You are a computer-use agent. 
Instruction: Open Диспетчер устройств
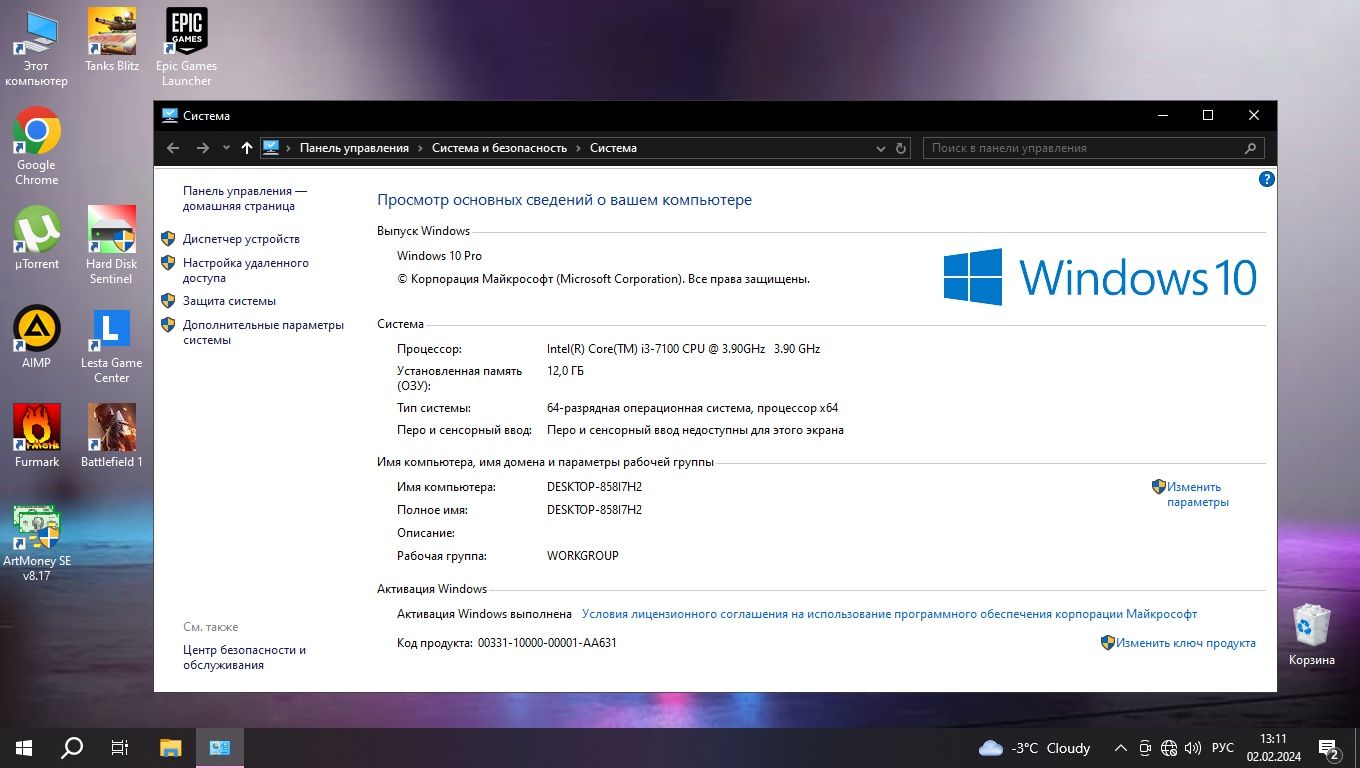coord(241,239)
